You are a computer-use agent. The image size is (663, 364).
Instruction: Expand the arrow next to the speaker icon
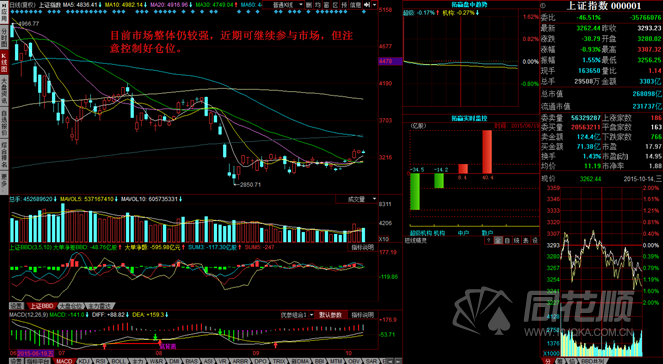click(375, 5)
